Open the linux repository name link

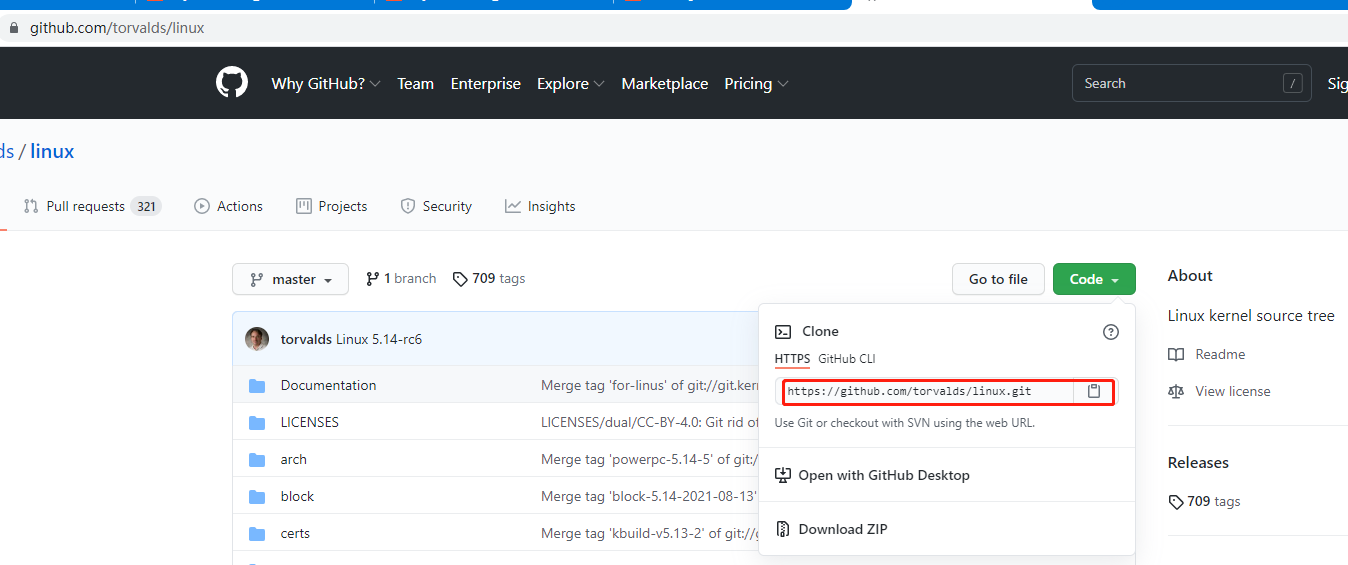pyautogui.click(x=52, y=151)
